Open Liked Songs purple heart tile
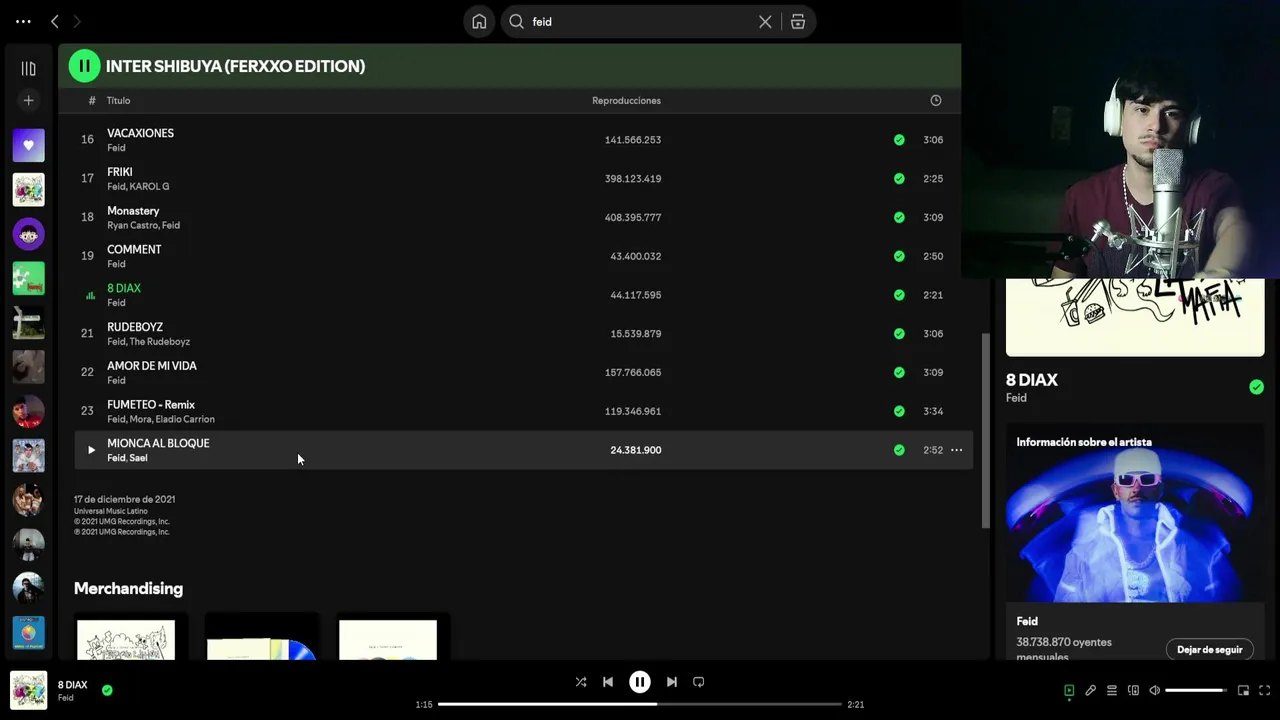The width and height of the screenshot is (1280, 720). tap(28, 145)
